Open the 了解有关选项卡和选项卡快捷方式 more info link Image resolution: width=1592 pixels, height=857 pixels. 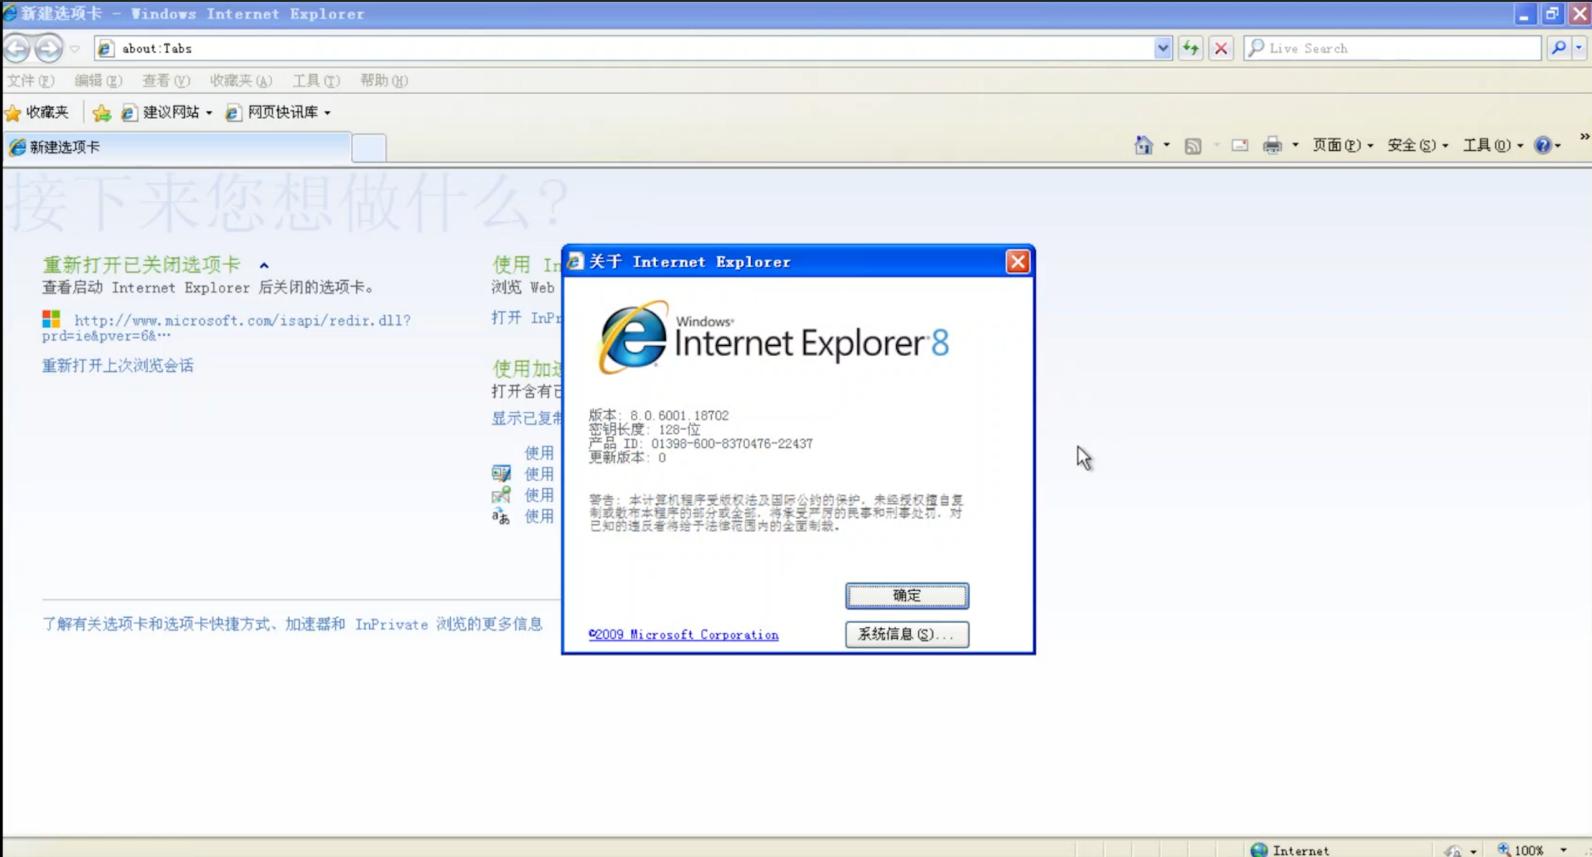(x=292, y=624)
